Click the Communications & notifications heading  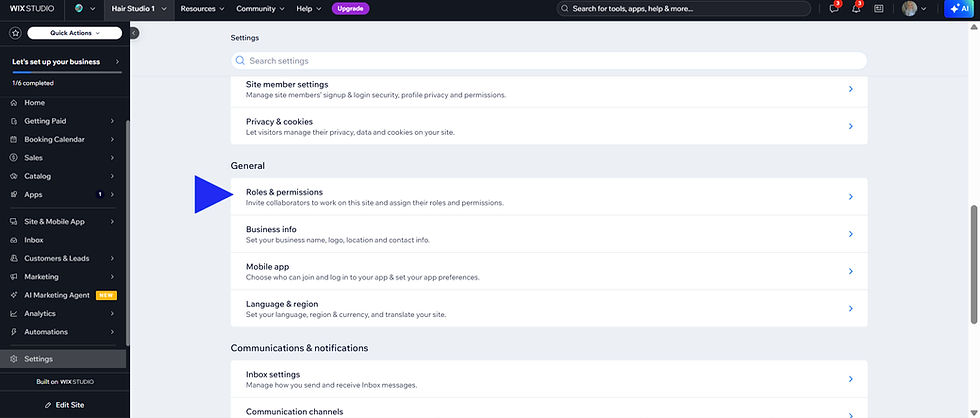[x=299, y=348]
